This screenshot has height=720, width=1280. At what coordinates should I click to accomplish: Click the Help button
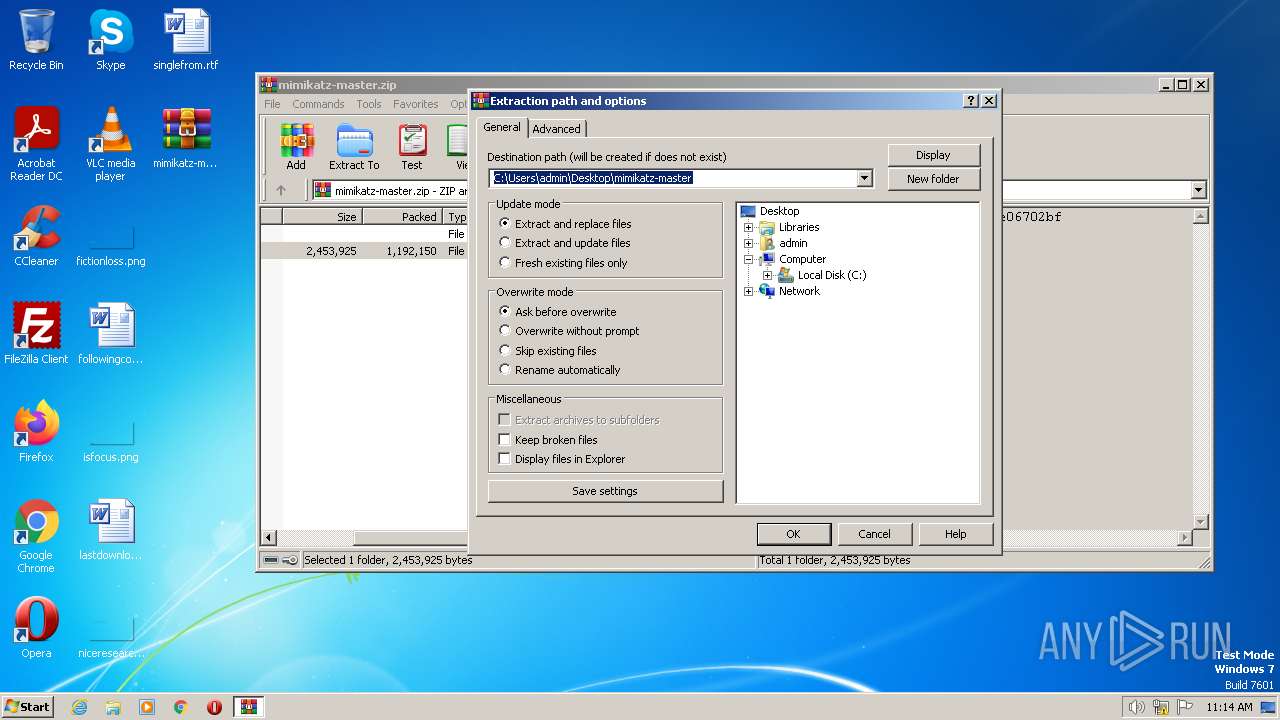[x=955, y=534]
